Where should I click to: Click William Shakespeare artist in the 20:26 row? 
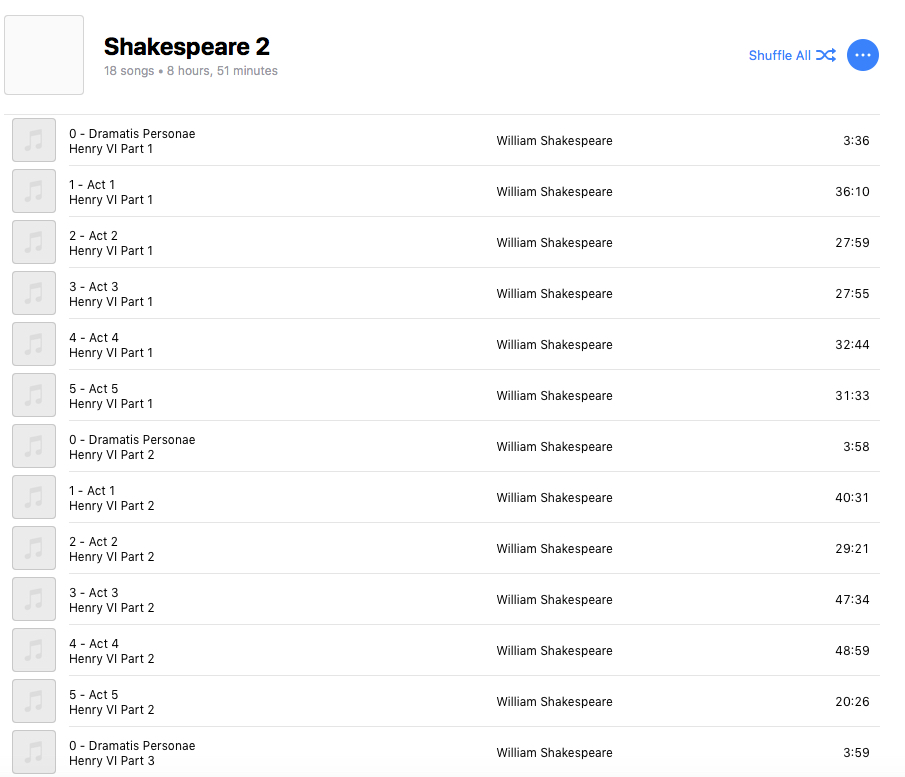point(554,701)
